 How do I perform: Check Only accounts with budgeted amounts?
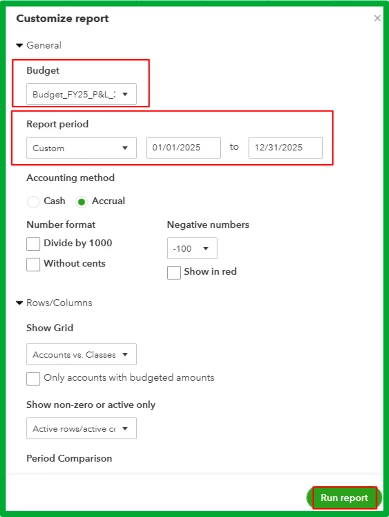[33, 379]
